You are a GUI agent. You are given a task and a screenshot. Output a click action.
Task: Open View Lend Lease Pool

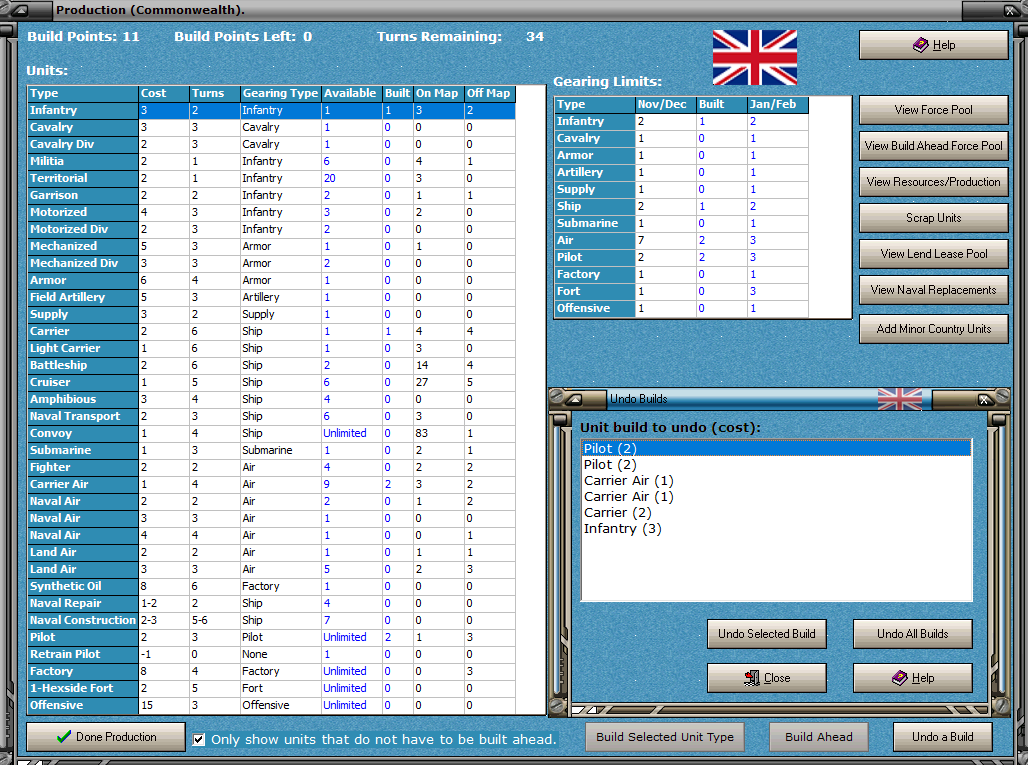(x=934, y=254)
